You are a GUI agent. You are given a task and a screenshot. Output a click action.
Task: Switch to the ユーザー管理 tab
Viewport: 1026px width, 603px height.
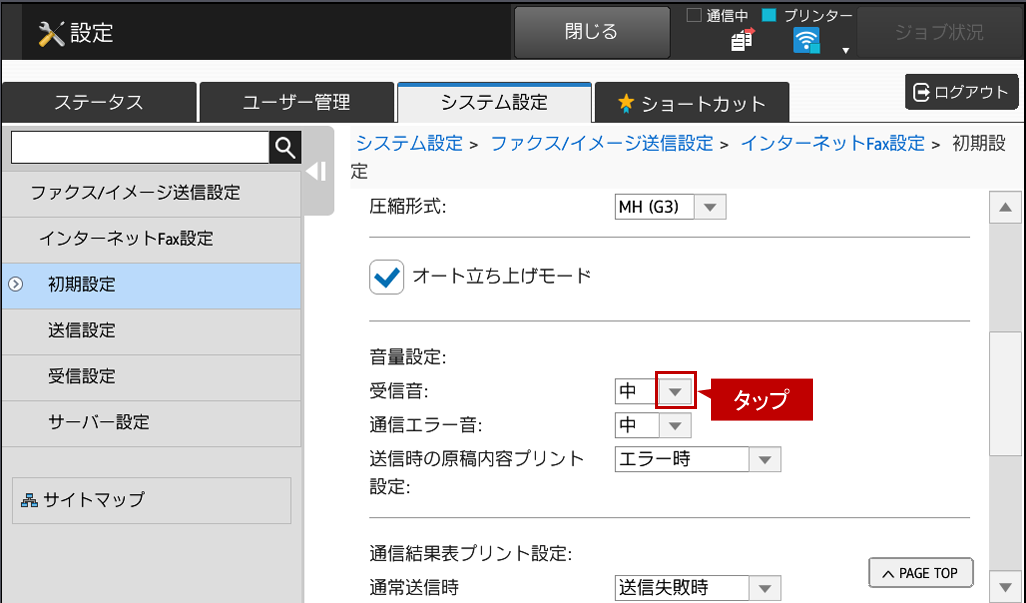(296, 103)
